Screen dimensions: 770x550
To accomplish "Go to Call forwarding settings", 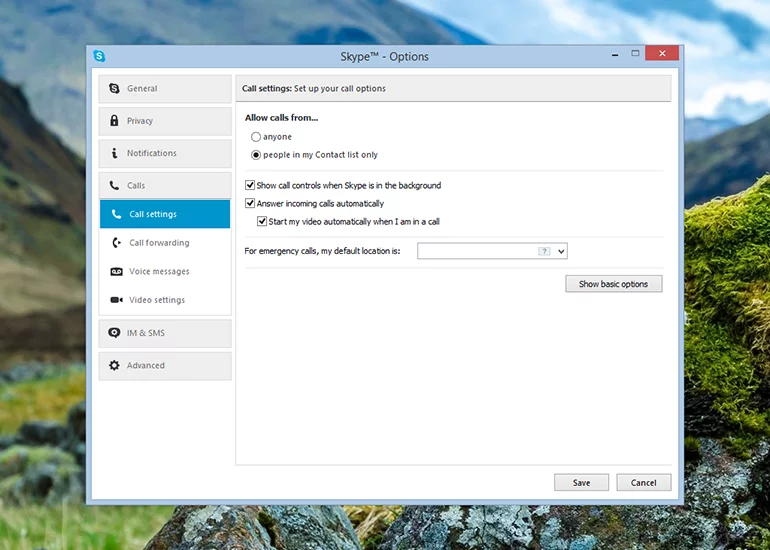I will click(165, 243).
